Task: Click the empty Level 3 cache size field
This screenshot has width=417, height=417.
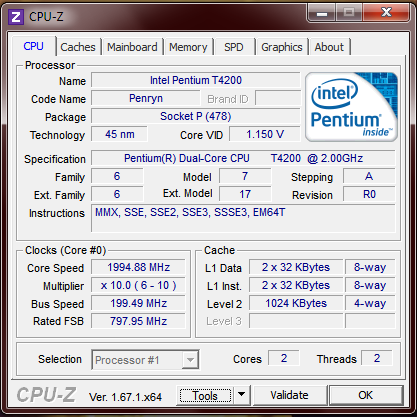Action: pyautogui.click(x=296, y=321)
